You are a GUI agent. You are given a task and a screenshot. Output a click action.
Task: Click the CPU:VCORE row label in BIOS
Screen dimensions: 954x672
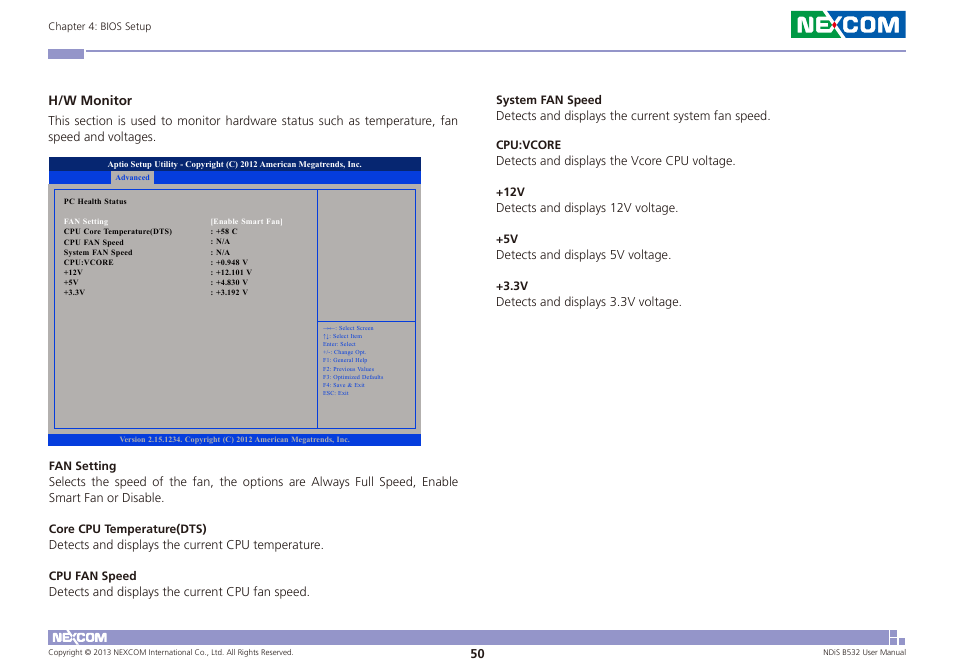point(88,262)
